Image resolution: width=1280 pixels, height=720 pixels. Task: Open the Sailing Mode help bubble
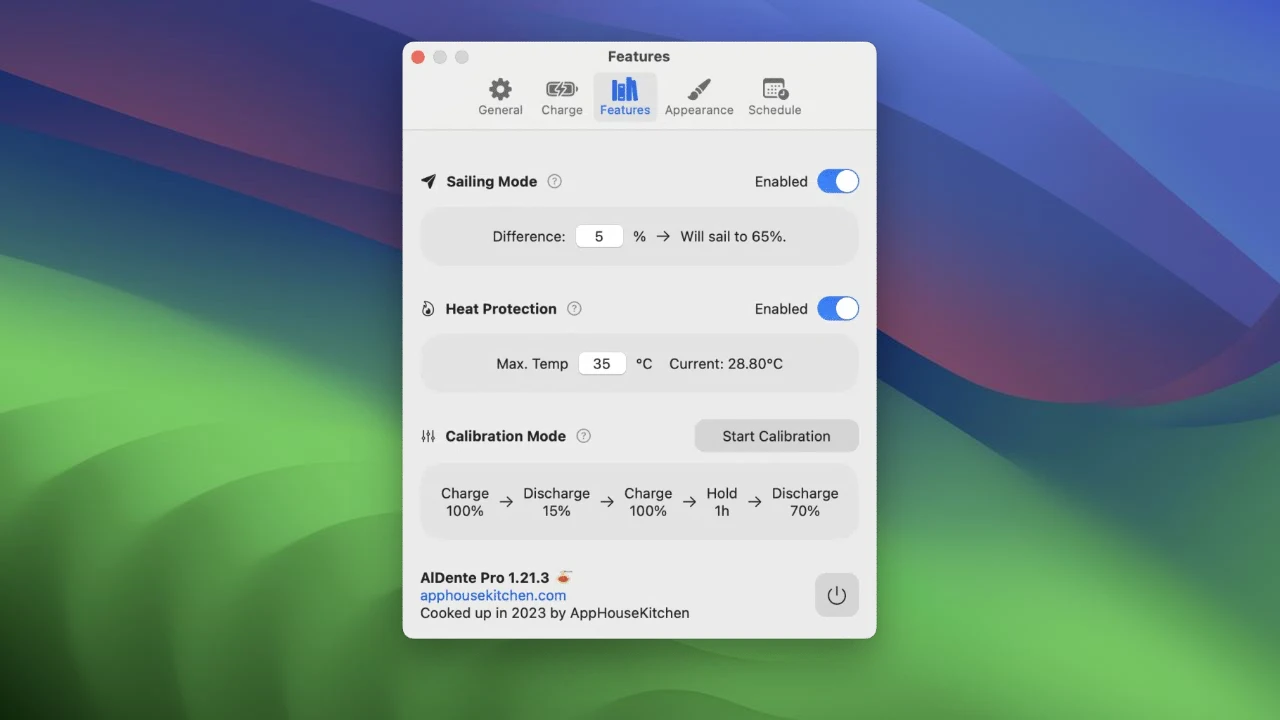point(554,181)
